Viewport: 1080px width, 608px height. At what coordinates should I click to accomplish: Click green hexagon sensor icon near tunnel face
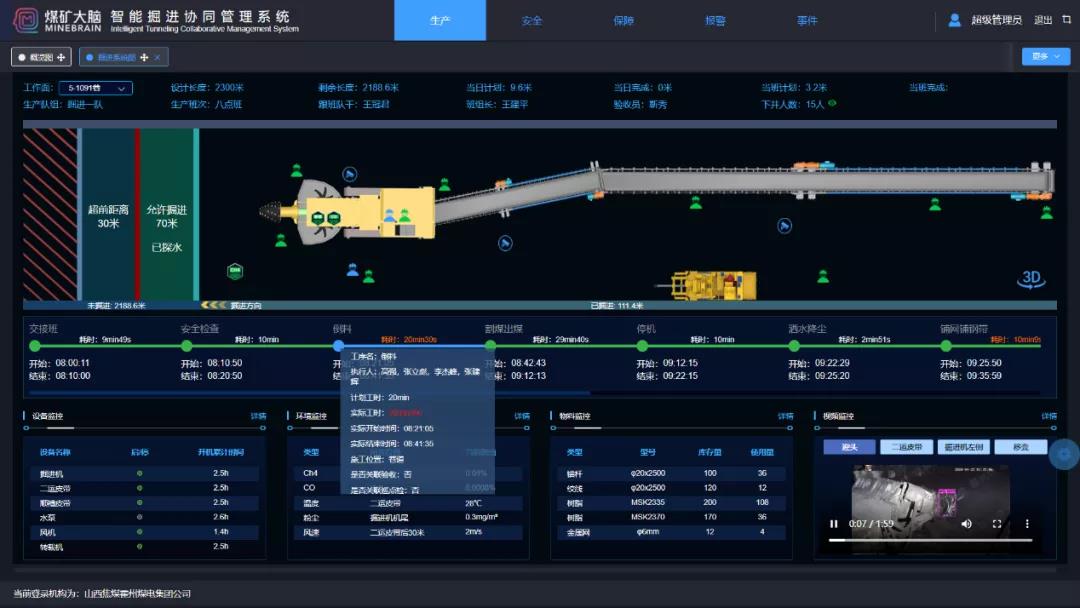coord(235,271)
